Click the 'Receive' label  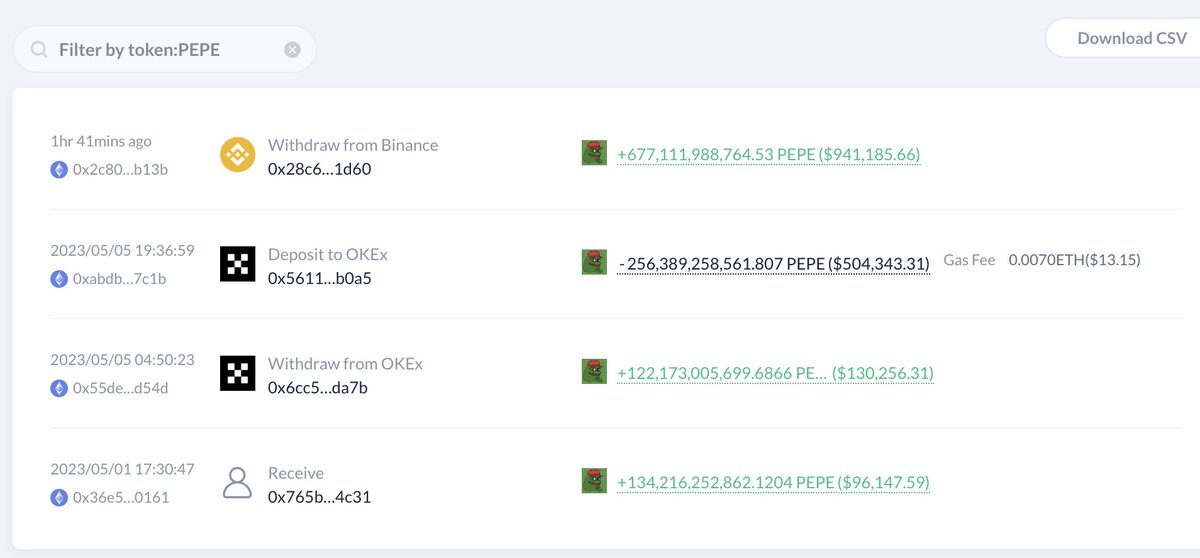pyautogui.click(x=296, y=473)
